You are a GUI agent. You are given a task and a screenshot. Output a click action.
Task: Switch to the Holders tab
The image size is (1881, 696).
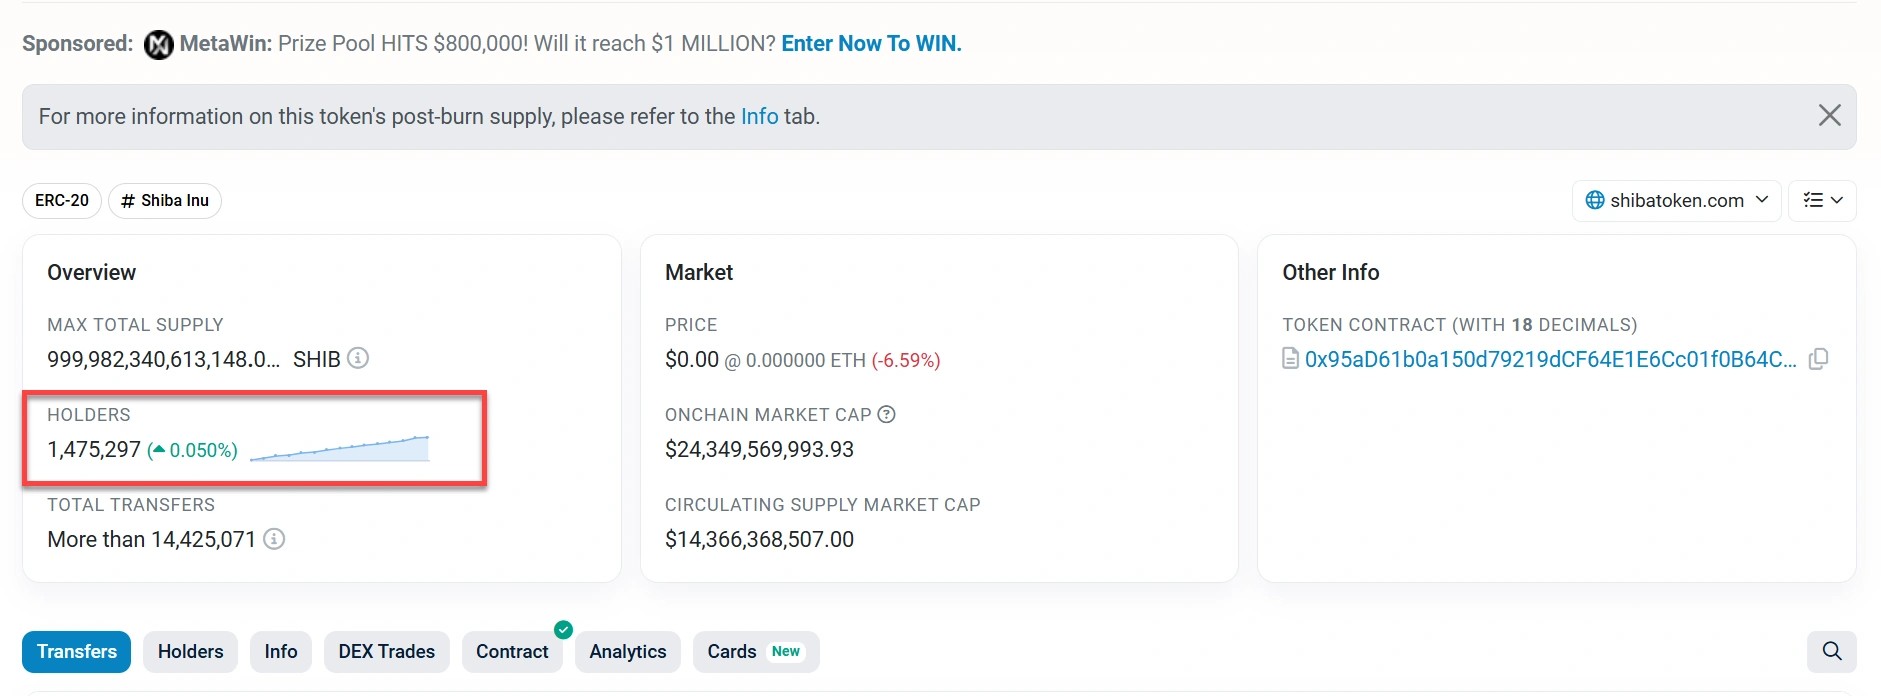[x=190, y=651]
